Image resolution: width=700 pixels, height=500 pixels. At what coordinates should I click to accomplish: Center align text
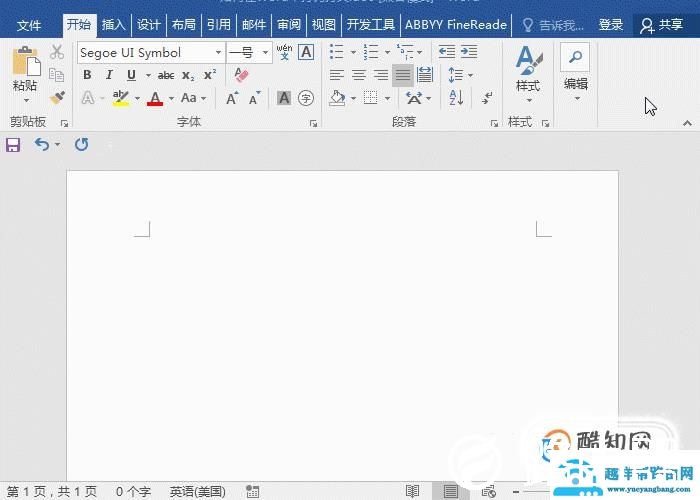[x=359, y=75]
